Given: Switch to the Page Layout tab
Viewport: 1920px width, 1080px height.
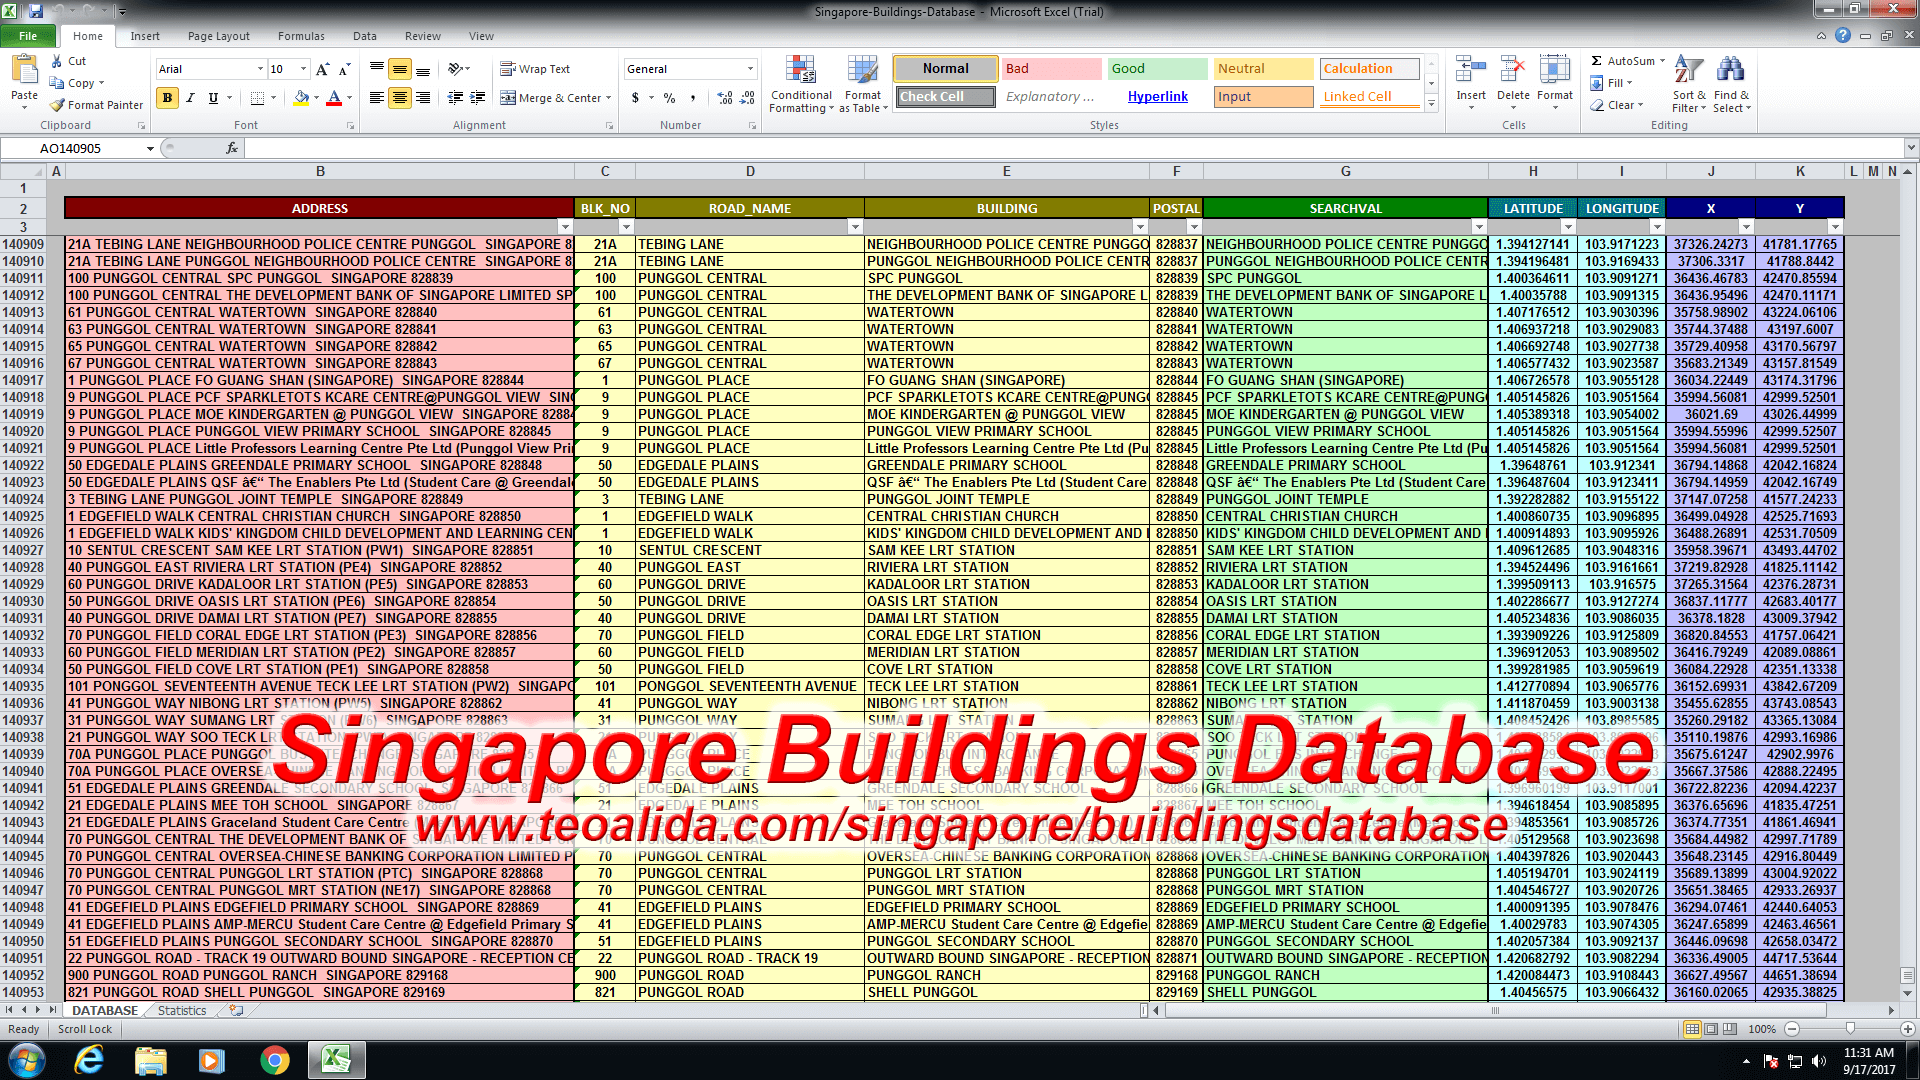Looking at the screenshot, I should (x=218, y=36).
